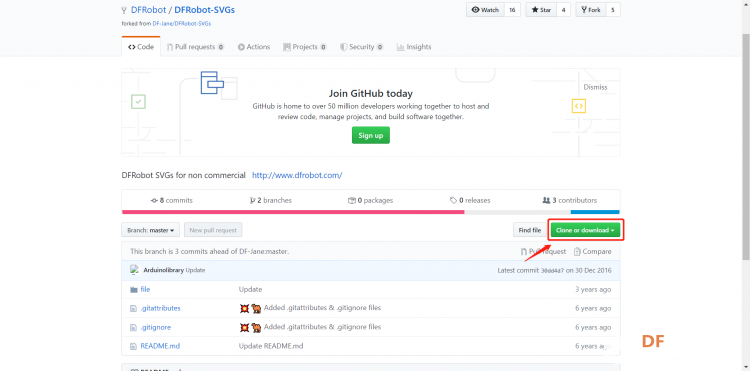Open the Update README.md commit message
This screenshot has height=371, width=750.
[x=271, y=346]
